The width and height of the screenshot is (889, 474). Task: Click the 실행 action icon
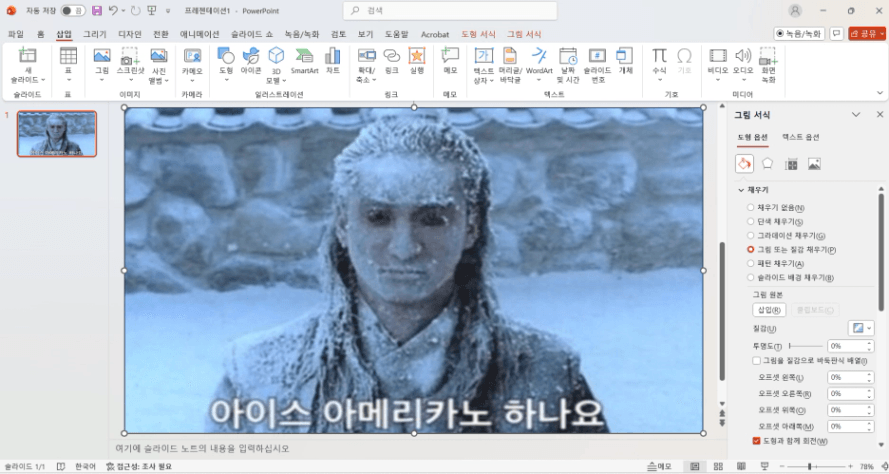[417, 56]
